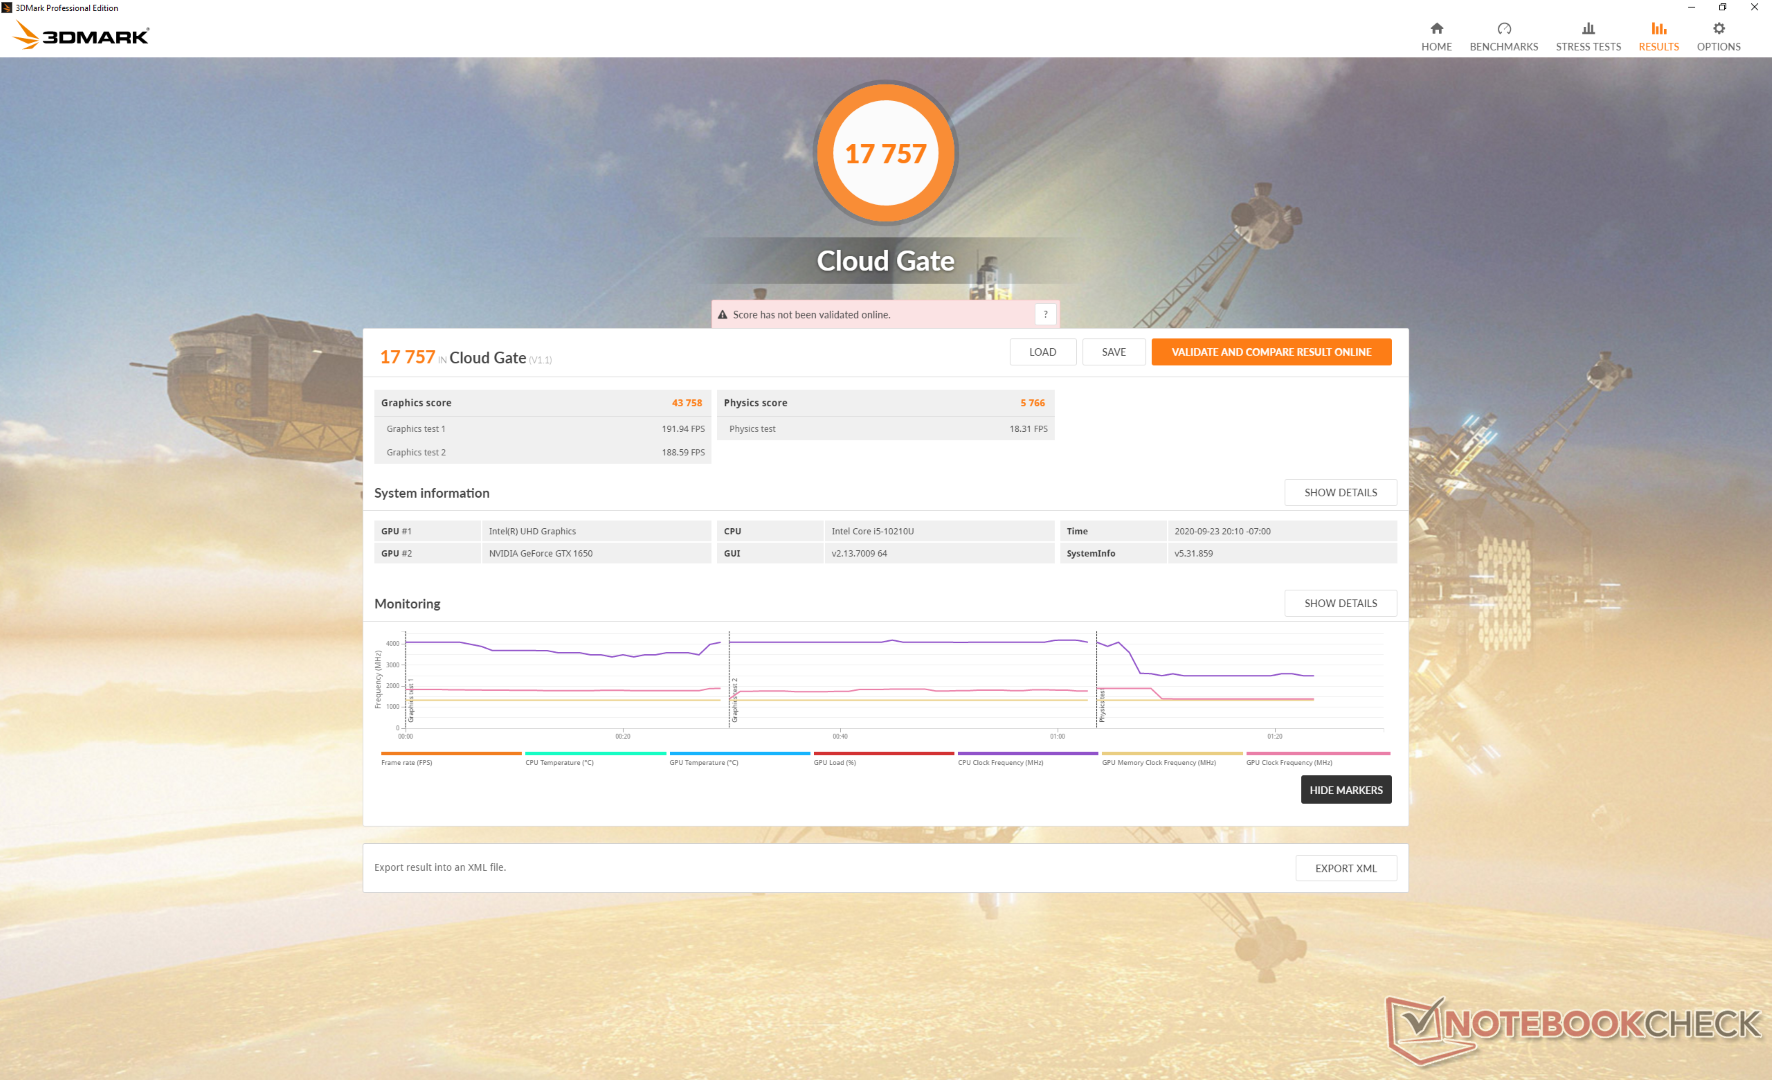Select the Results bars icon
Viewport: 1772px width, 1080px height.
1659,28
